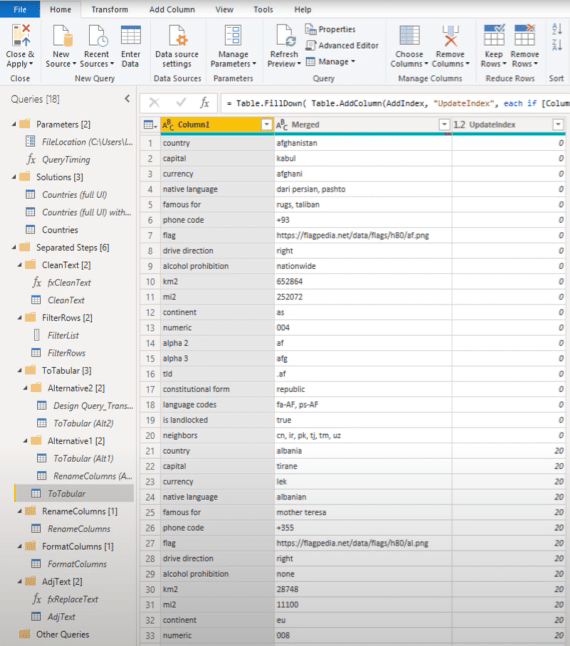Select the FilterRows query
Image resolution: width=570 pixels, height=646 pixels.
pyautogui.click(x=66, y=353)
